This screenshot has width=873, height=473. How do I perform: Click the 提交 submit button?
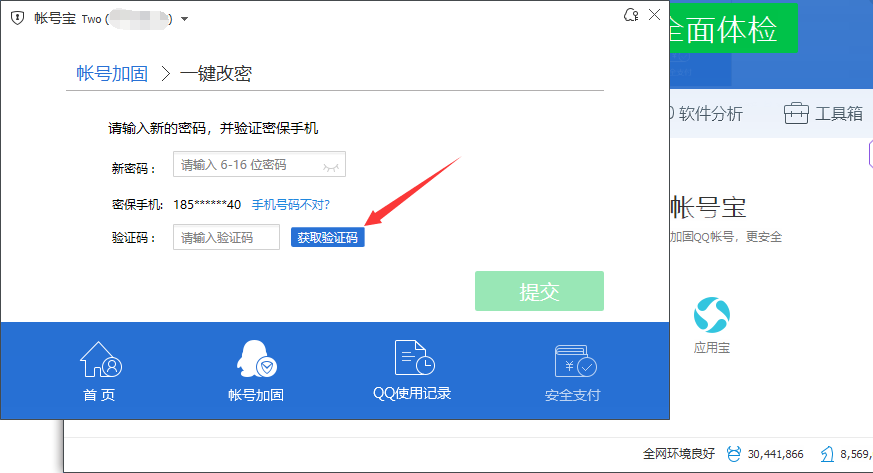[539, 291]
